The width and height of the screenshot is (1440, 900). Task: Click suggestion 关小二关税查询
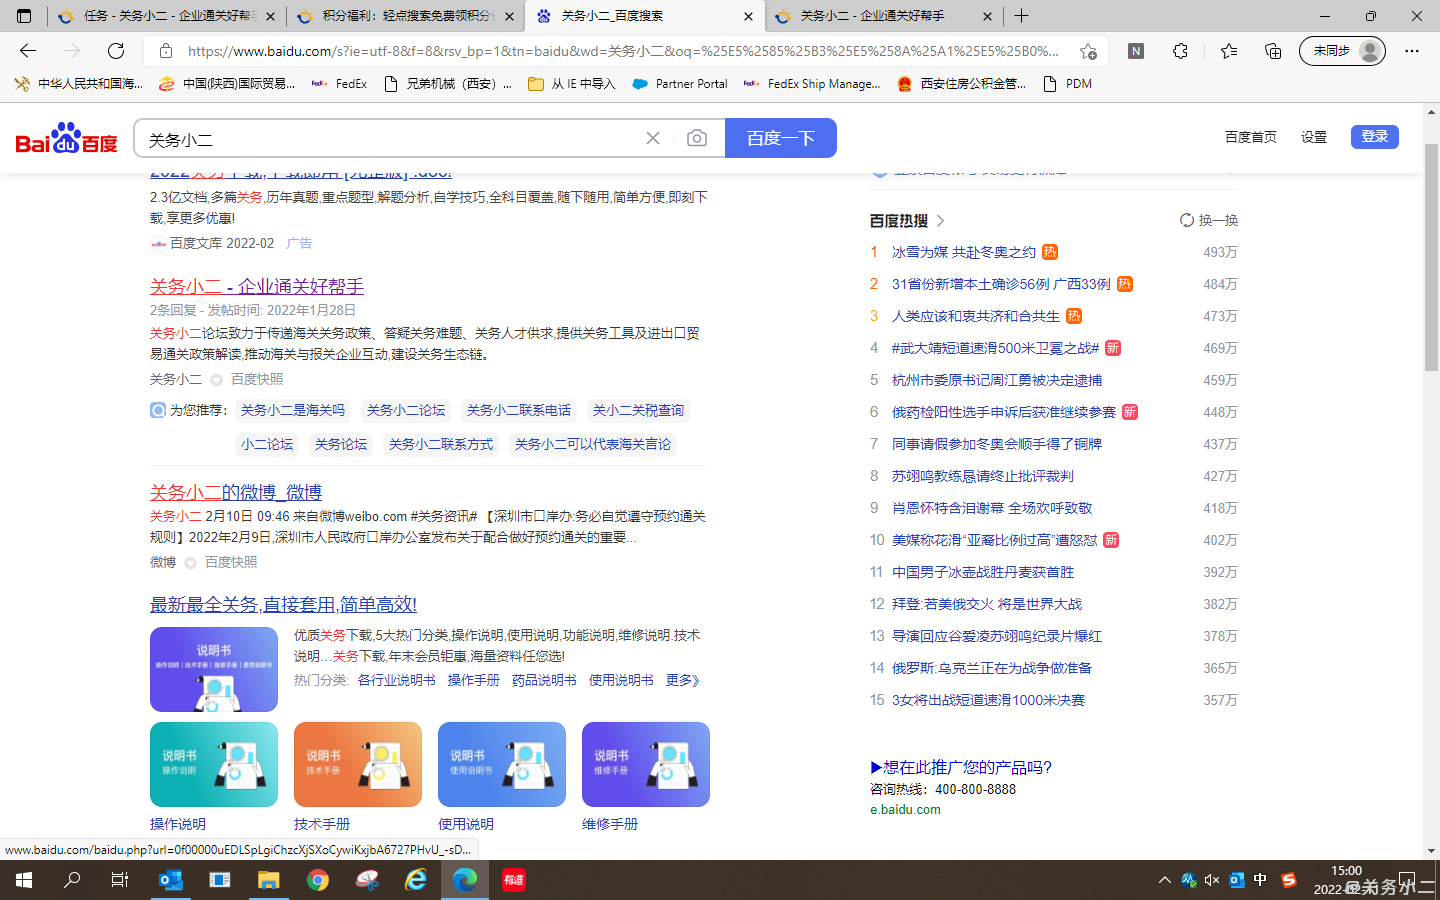click(x=638, y=410)
